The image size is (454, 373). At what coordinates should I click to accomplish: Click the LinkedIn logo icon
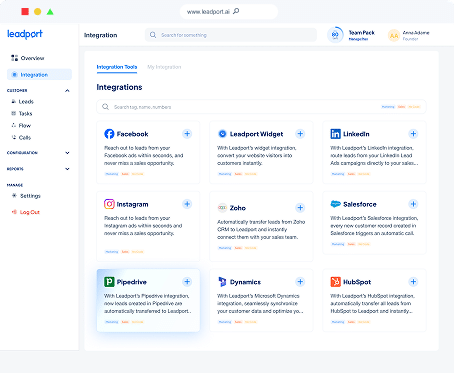coord(335,134)
